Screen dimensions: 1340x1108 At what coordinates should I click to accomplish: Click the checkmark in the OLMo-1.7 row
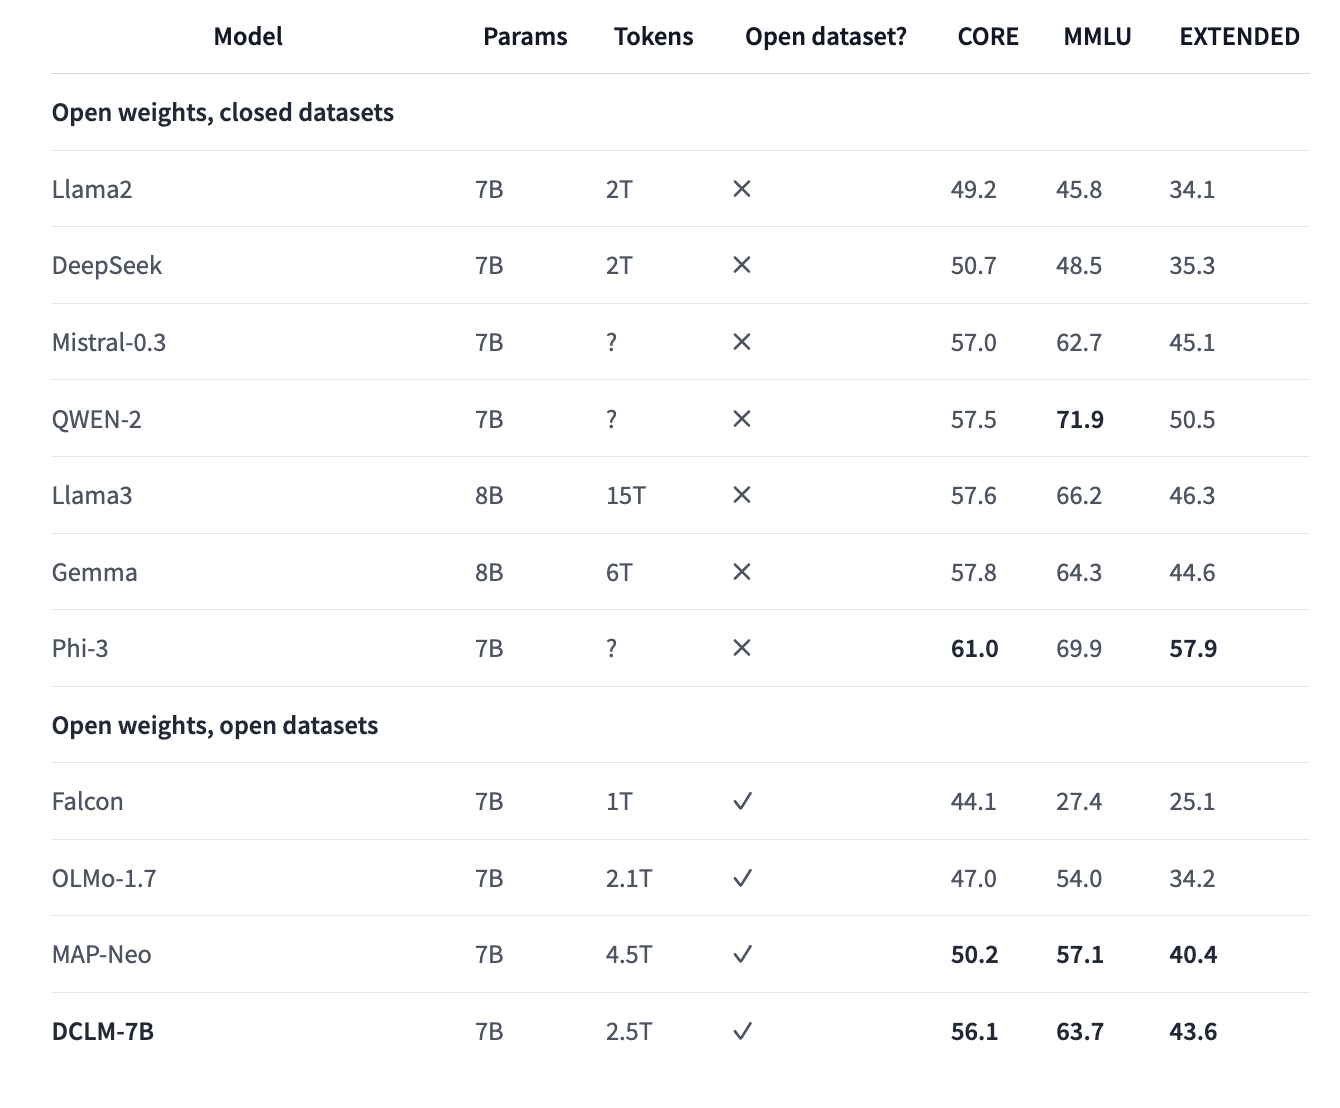pyautogui.click(x=742, y=878)
